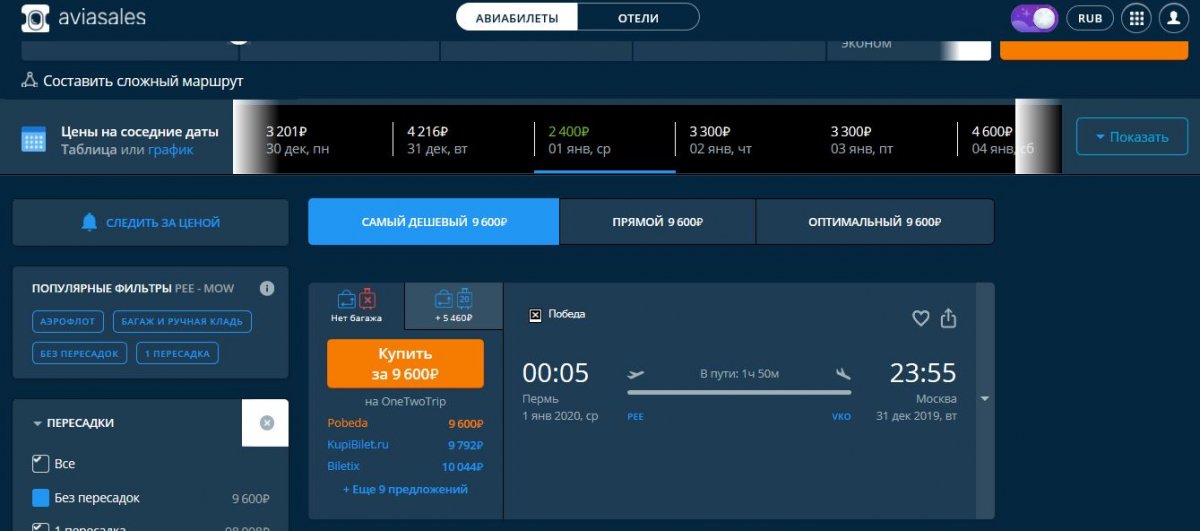The image size is (1200, 531).
Task: Click the aviasales logo icon
Action: [35, 18]
